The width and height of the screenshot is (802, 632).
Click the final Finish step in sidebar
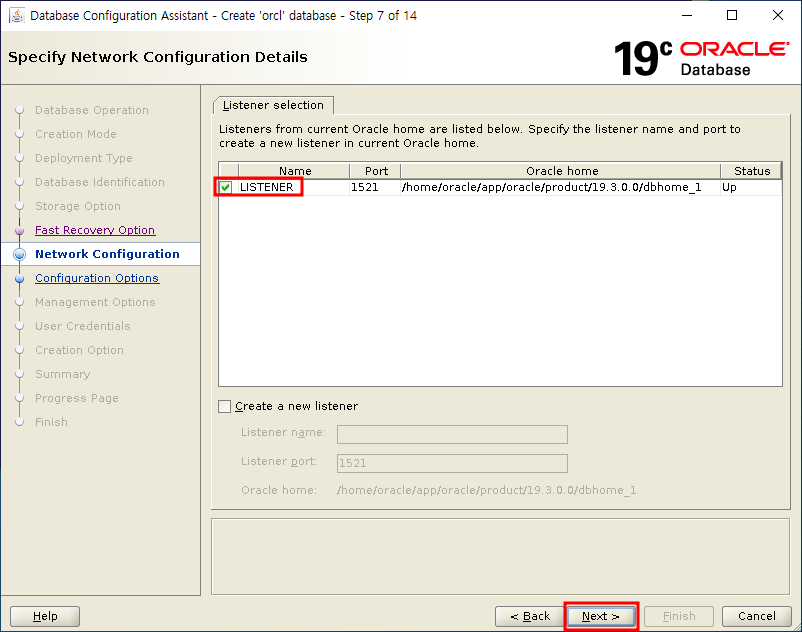click(51, 422)
